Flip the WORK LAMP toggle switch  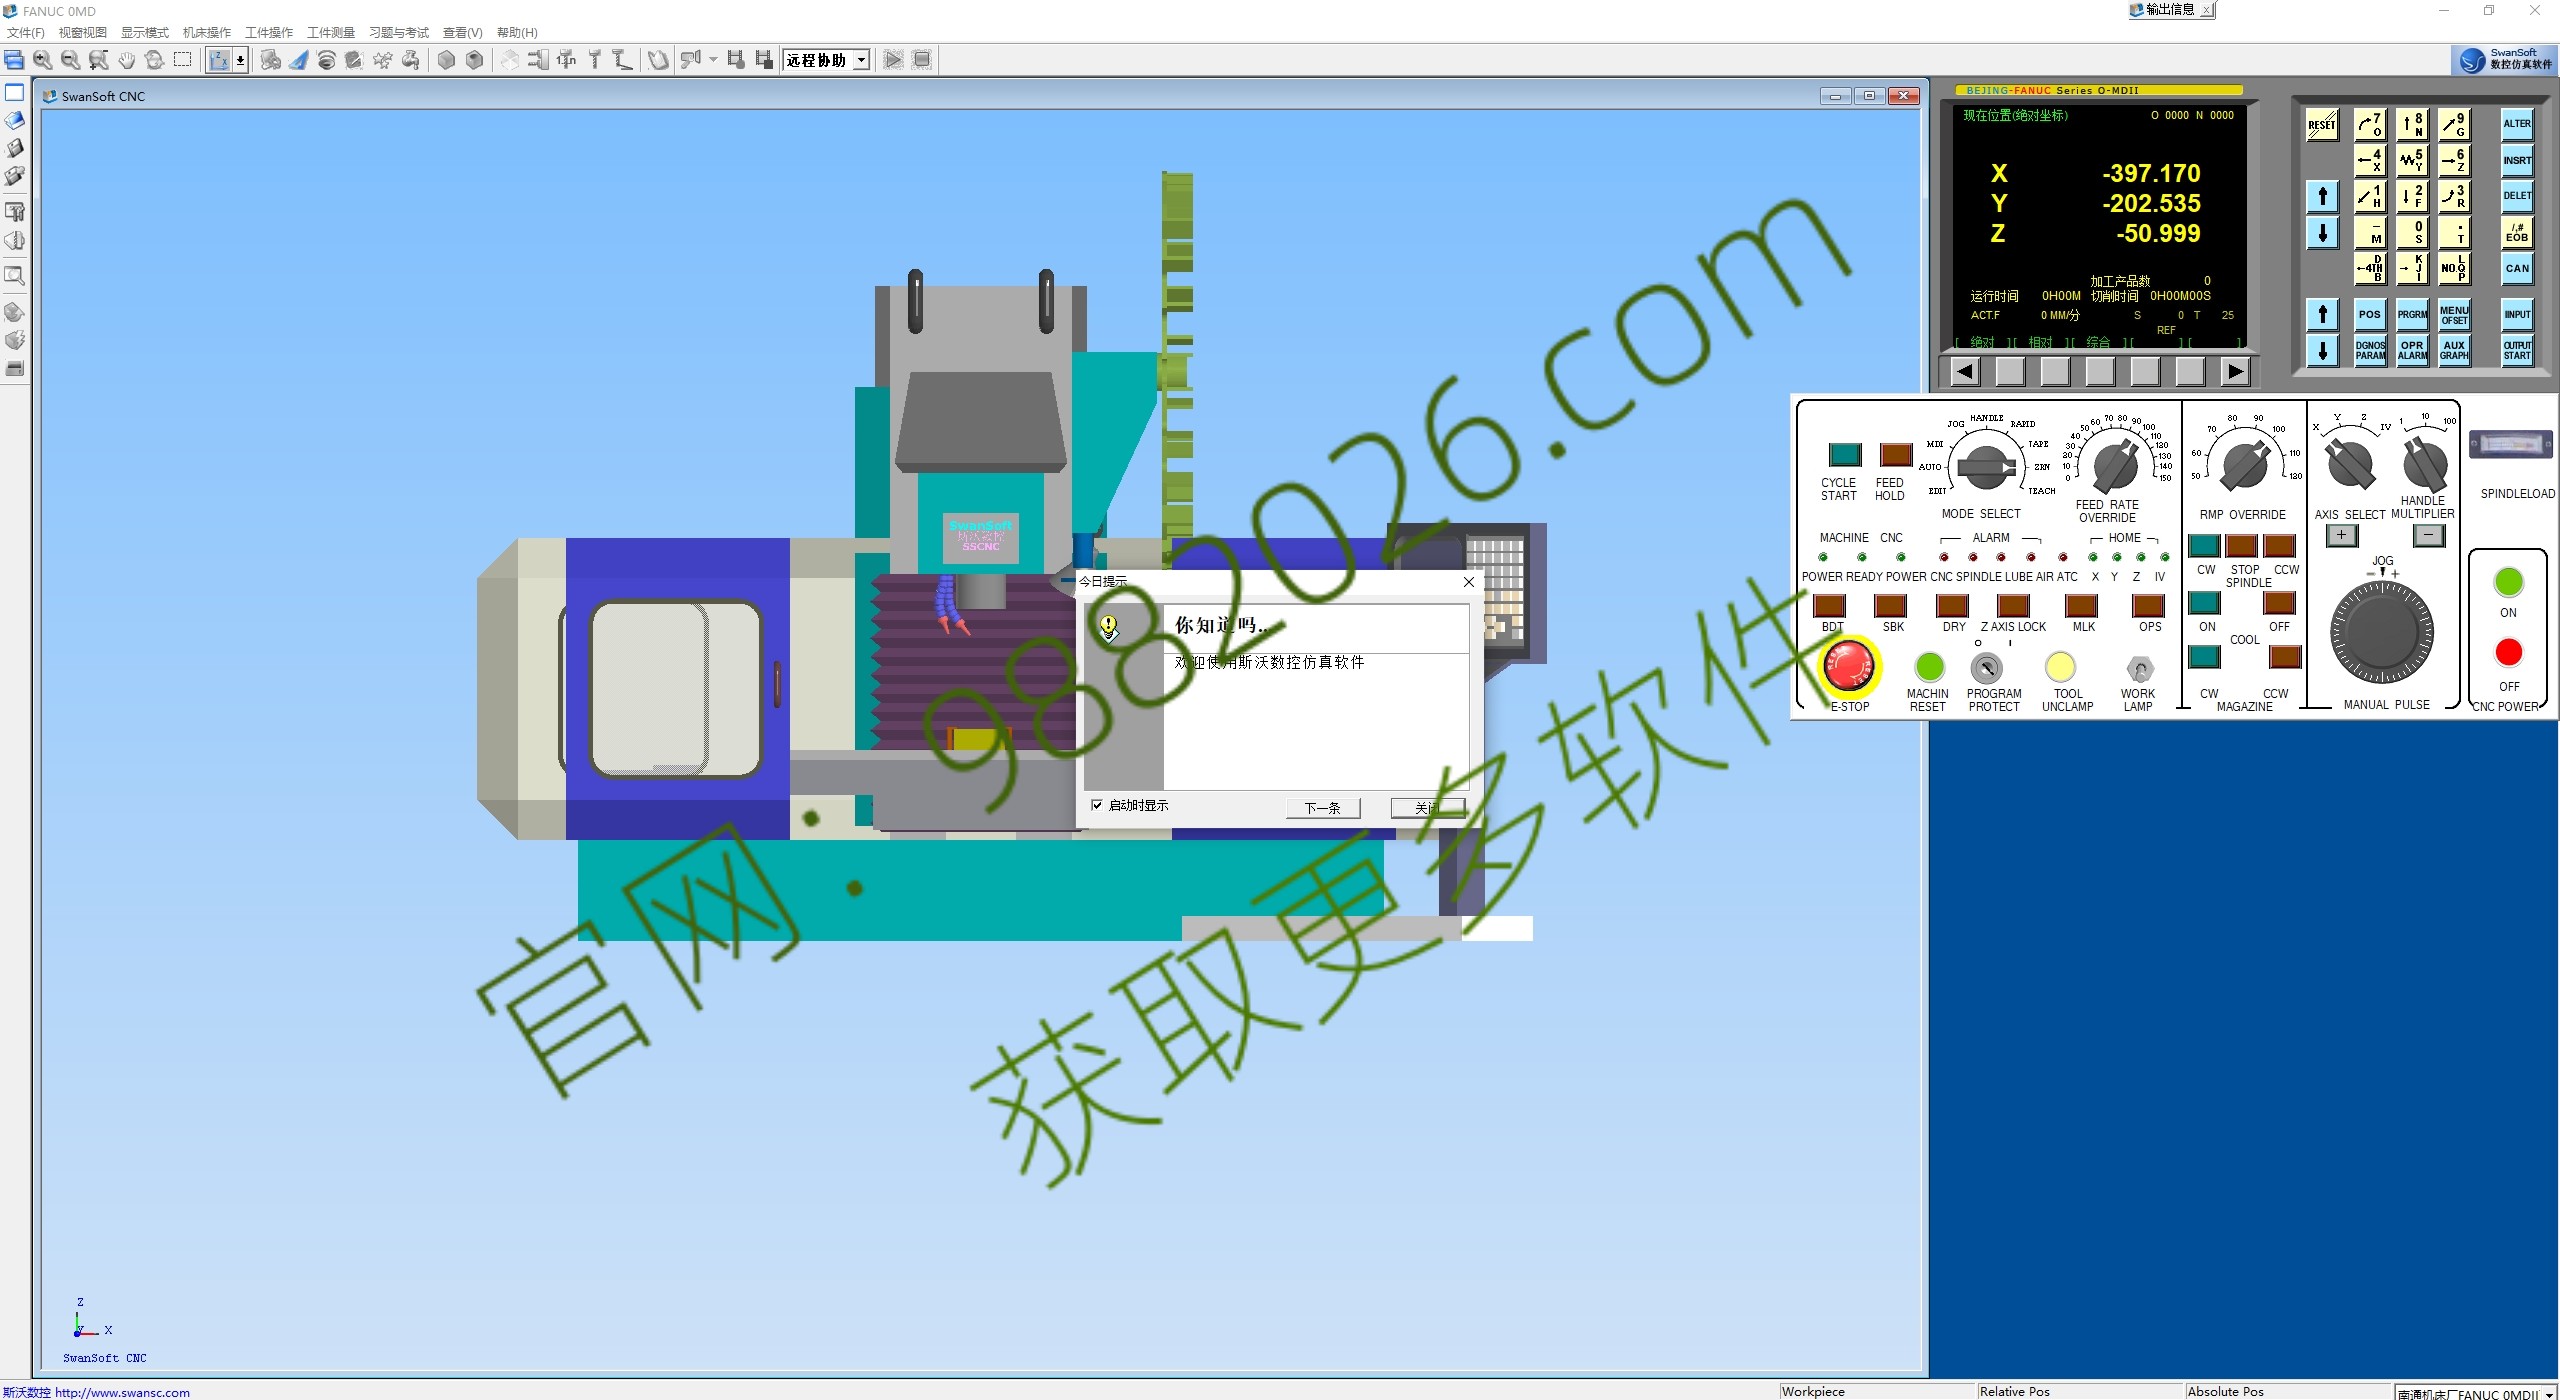point(2139,669)
